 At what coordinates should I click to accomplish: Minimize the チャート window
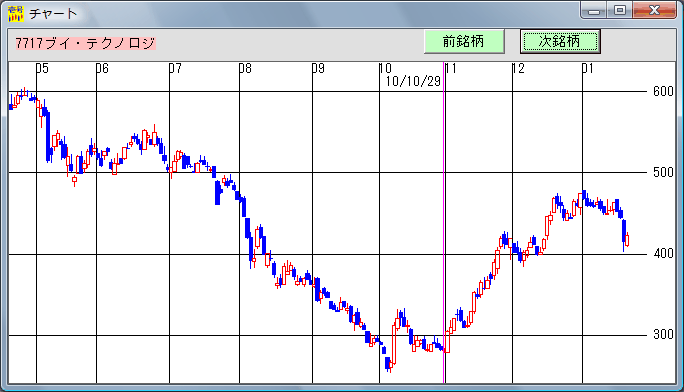(x=594, y=10)
